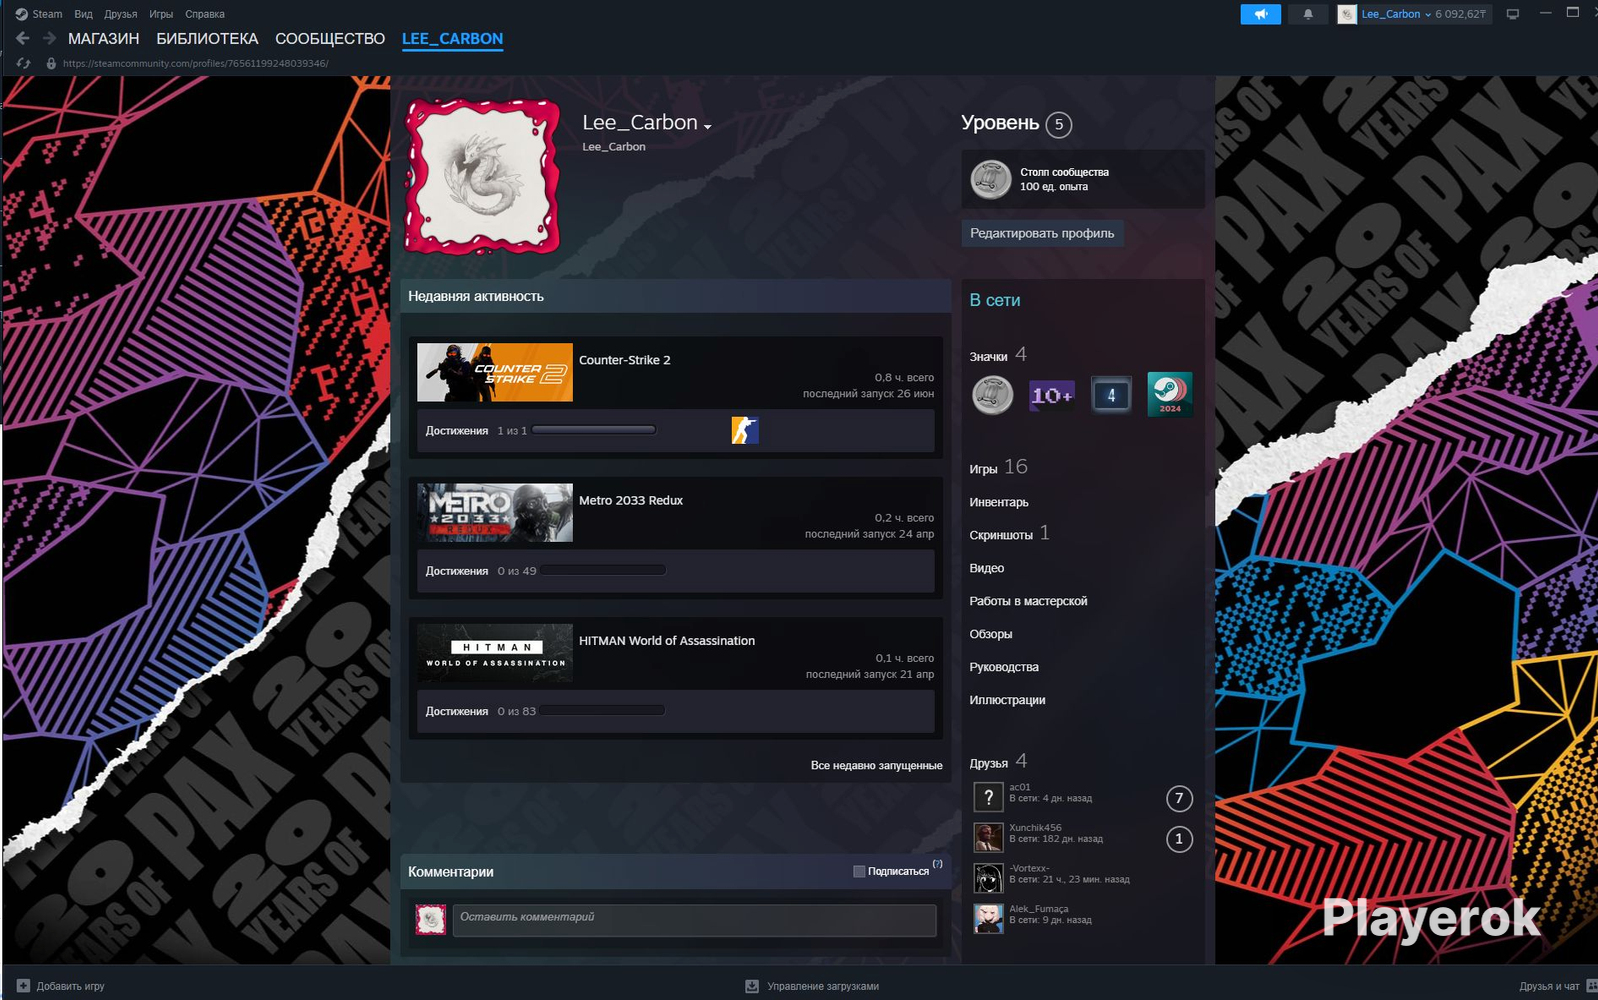Click friend Xunchik456's avatar
The image size is (1598, 1000).
(x=988, y=837)
